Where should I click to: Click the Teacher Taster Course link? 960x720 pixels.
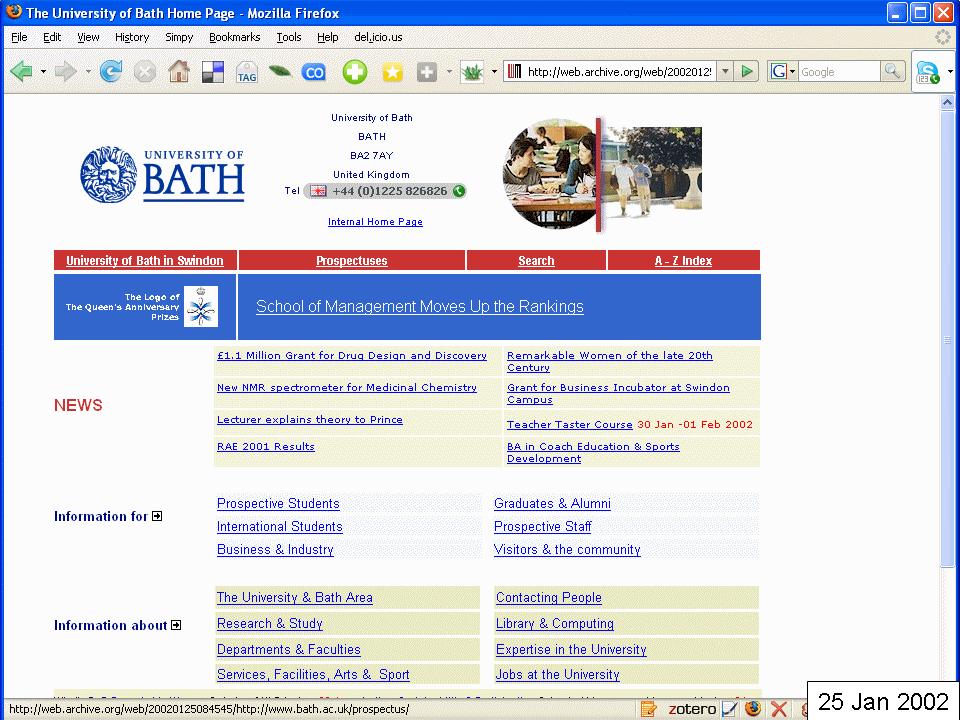[570, 424]
